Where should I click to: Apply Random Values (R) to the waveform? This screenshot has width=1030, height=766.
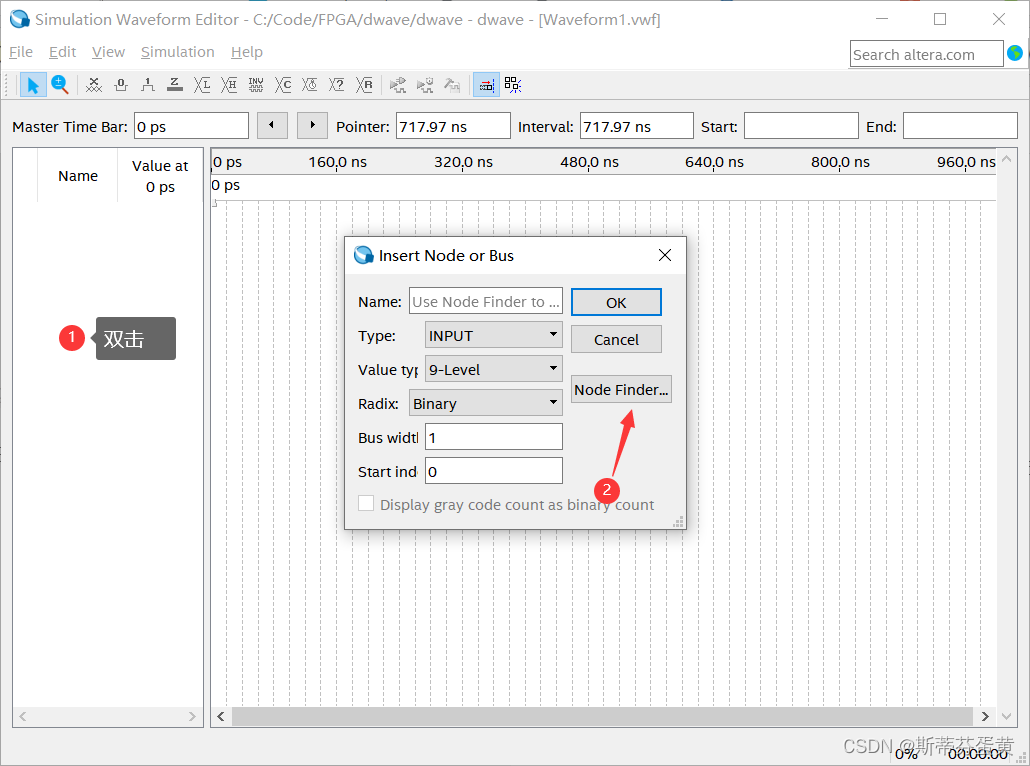pos(364,85)
